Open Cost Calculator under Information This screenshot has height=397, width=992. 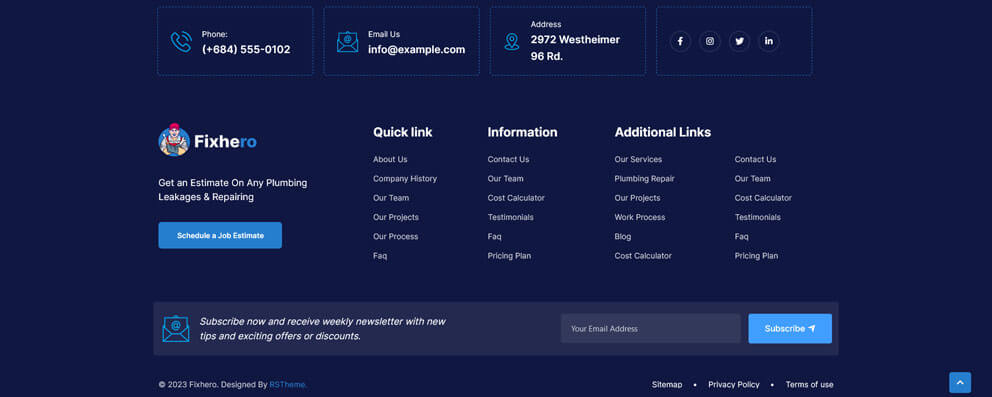click(516, 198)
